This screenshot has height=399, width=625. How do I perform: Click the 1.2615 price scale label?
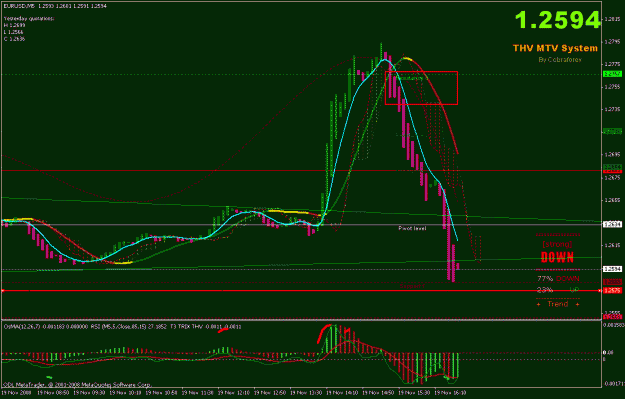612,246
